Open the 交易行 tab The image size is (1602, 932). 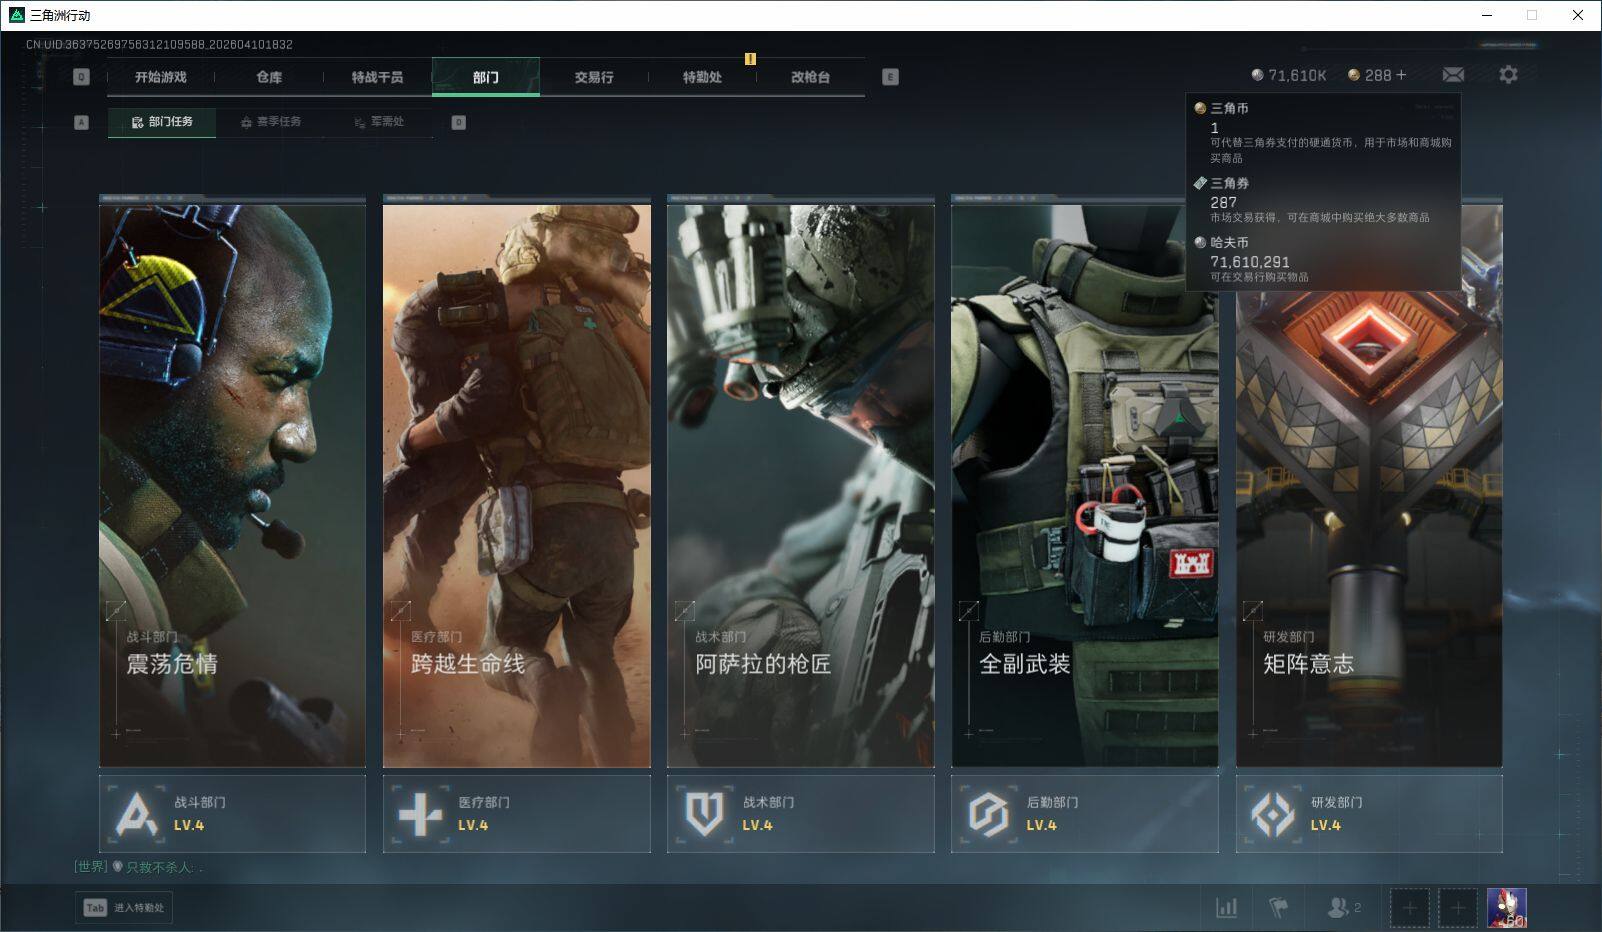point(594,77)
